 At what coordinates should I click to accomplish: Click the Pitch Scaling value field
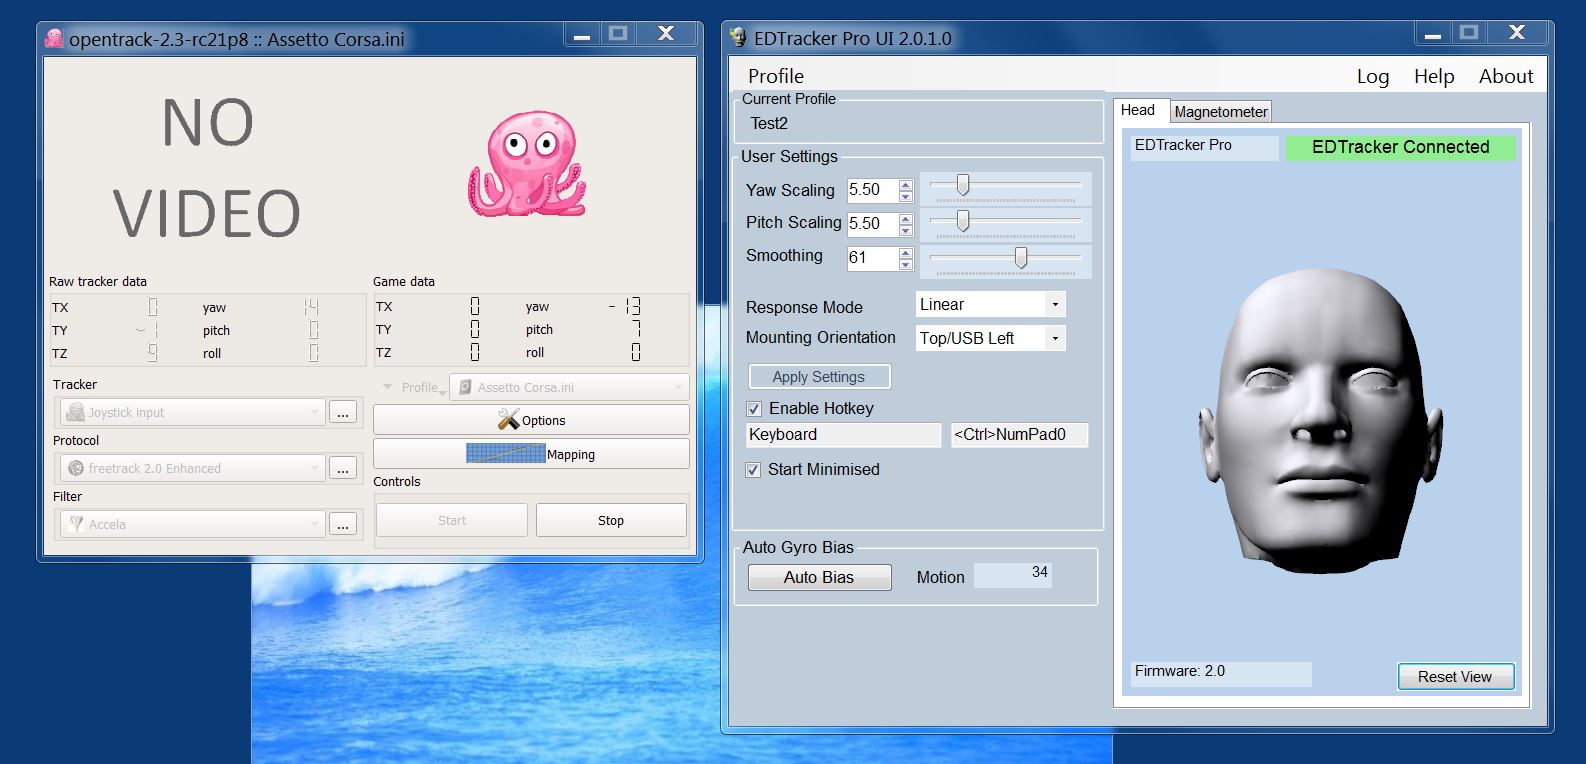coord(872,224)
